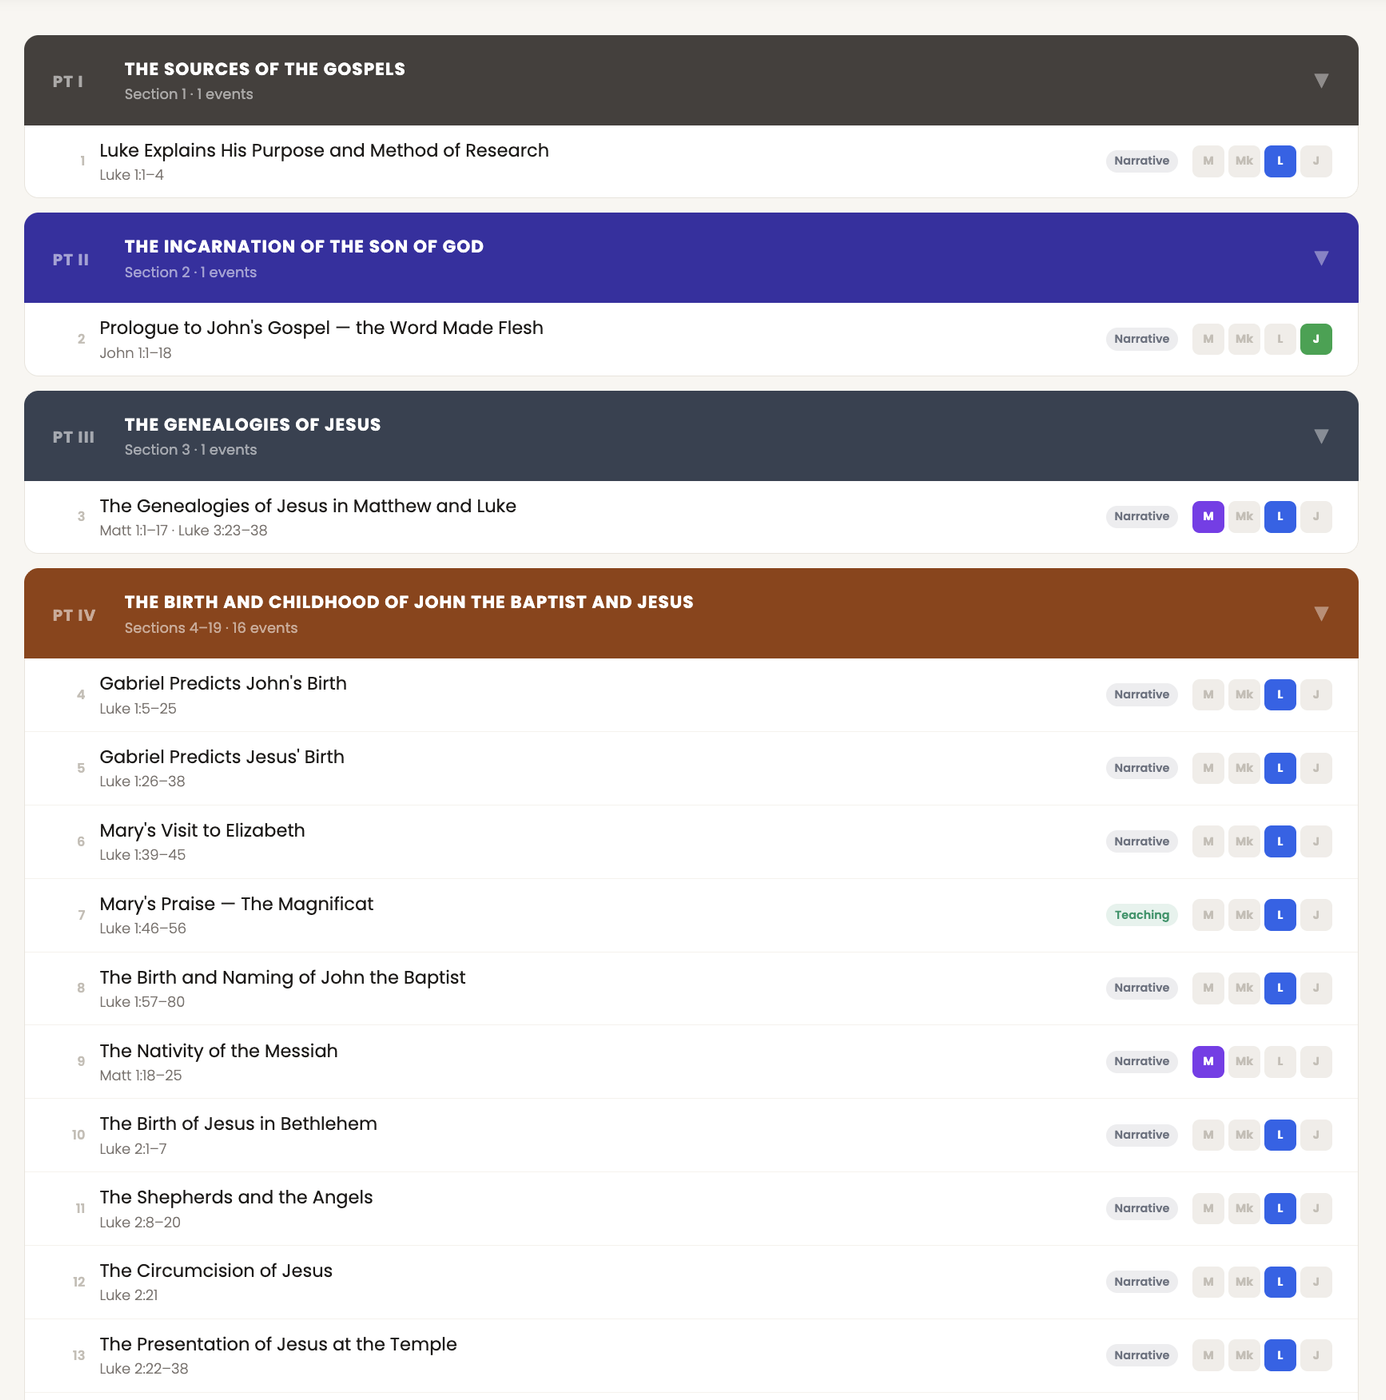This screenshot has width=1386, height=1400.
Task: Click the blue L badge on Mary's Visit to Elizabeth
Action: tap(1280, 842)
